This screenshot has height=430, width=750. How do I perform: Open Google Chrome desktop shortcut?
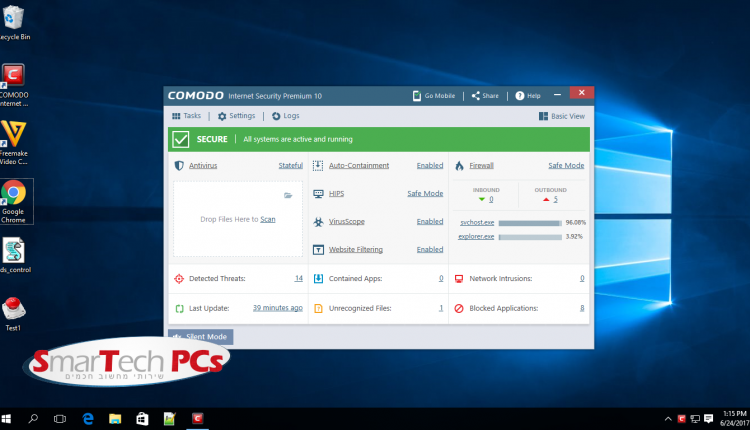(x=14, y=201)
